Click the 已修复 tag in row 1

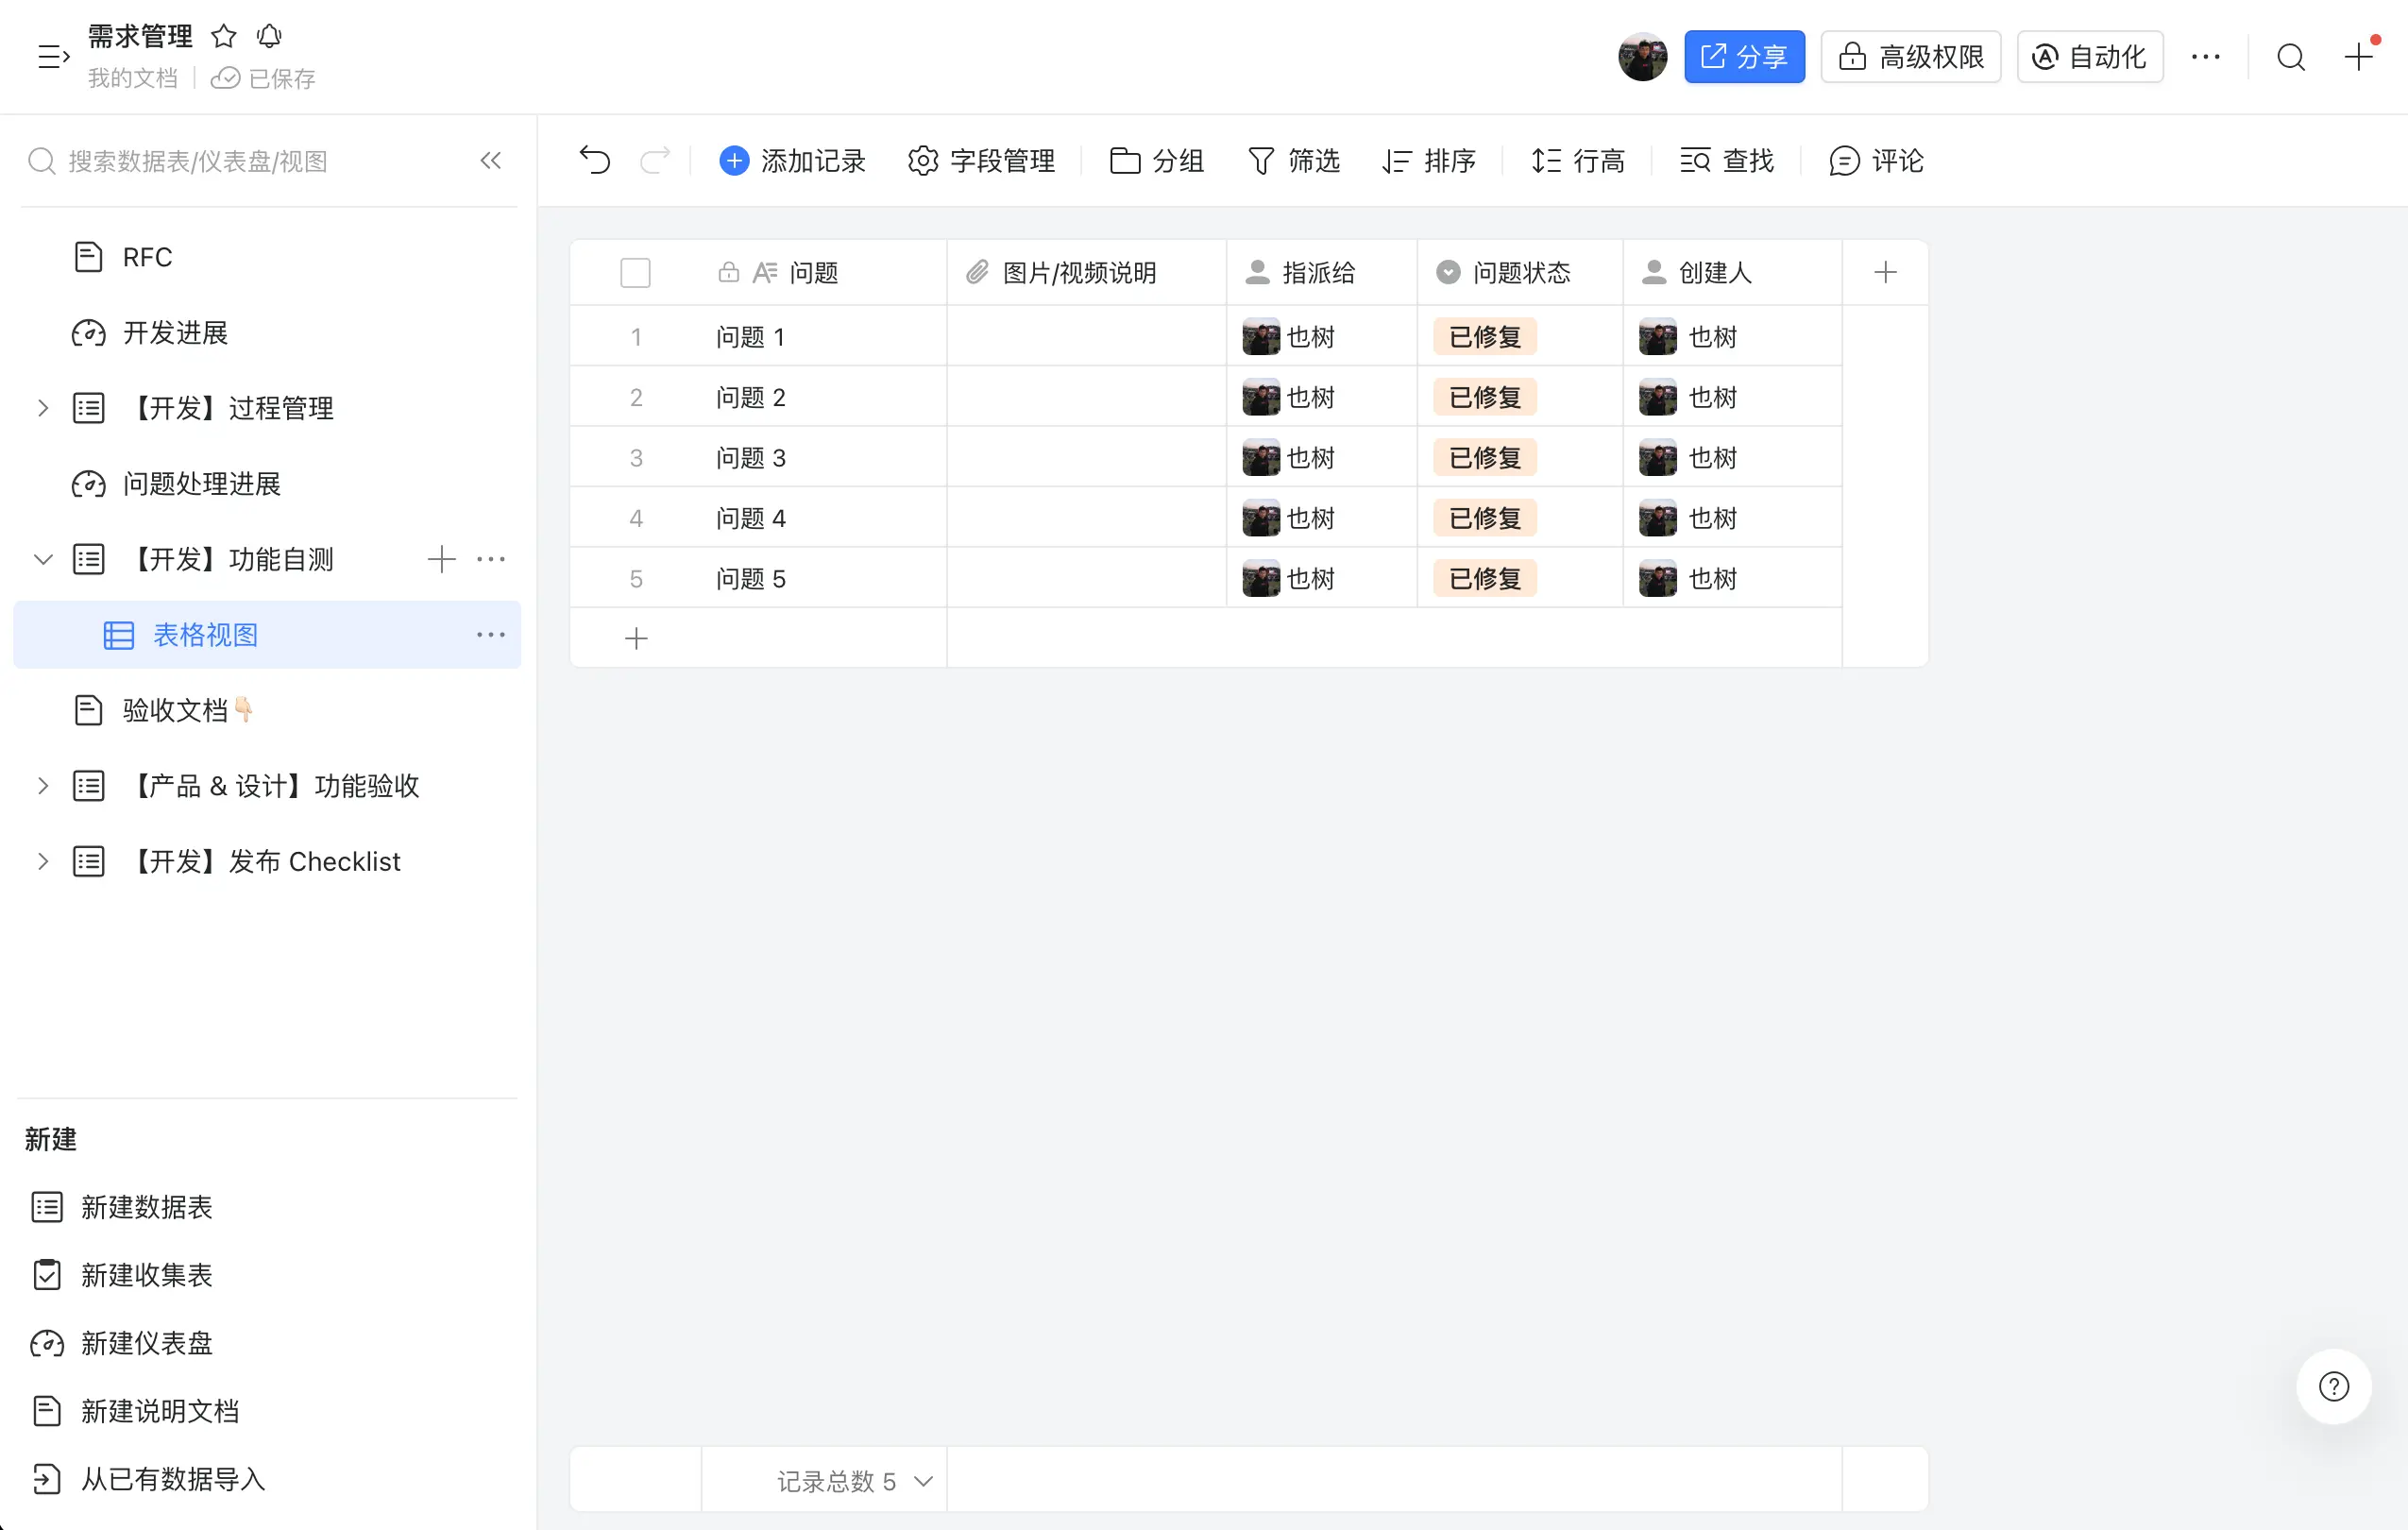pyautogui.click(x=1484, y=337)
